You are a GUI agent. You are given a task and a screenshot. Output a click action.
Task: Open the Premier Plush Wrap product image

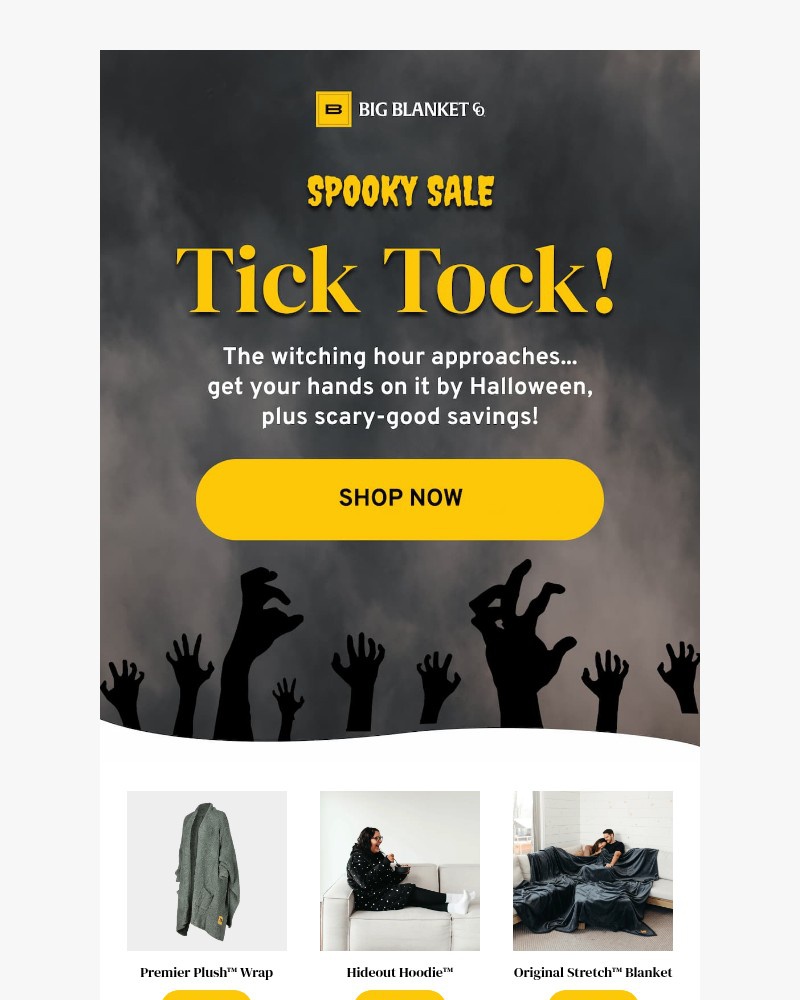(207, 871)
